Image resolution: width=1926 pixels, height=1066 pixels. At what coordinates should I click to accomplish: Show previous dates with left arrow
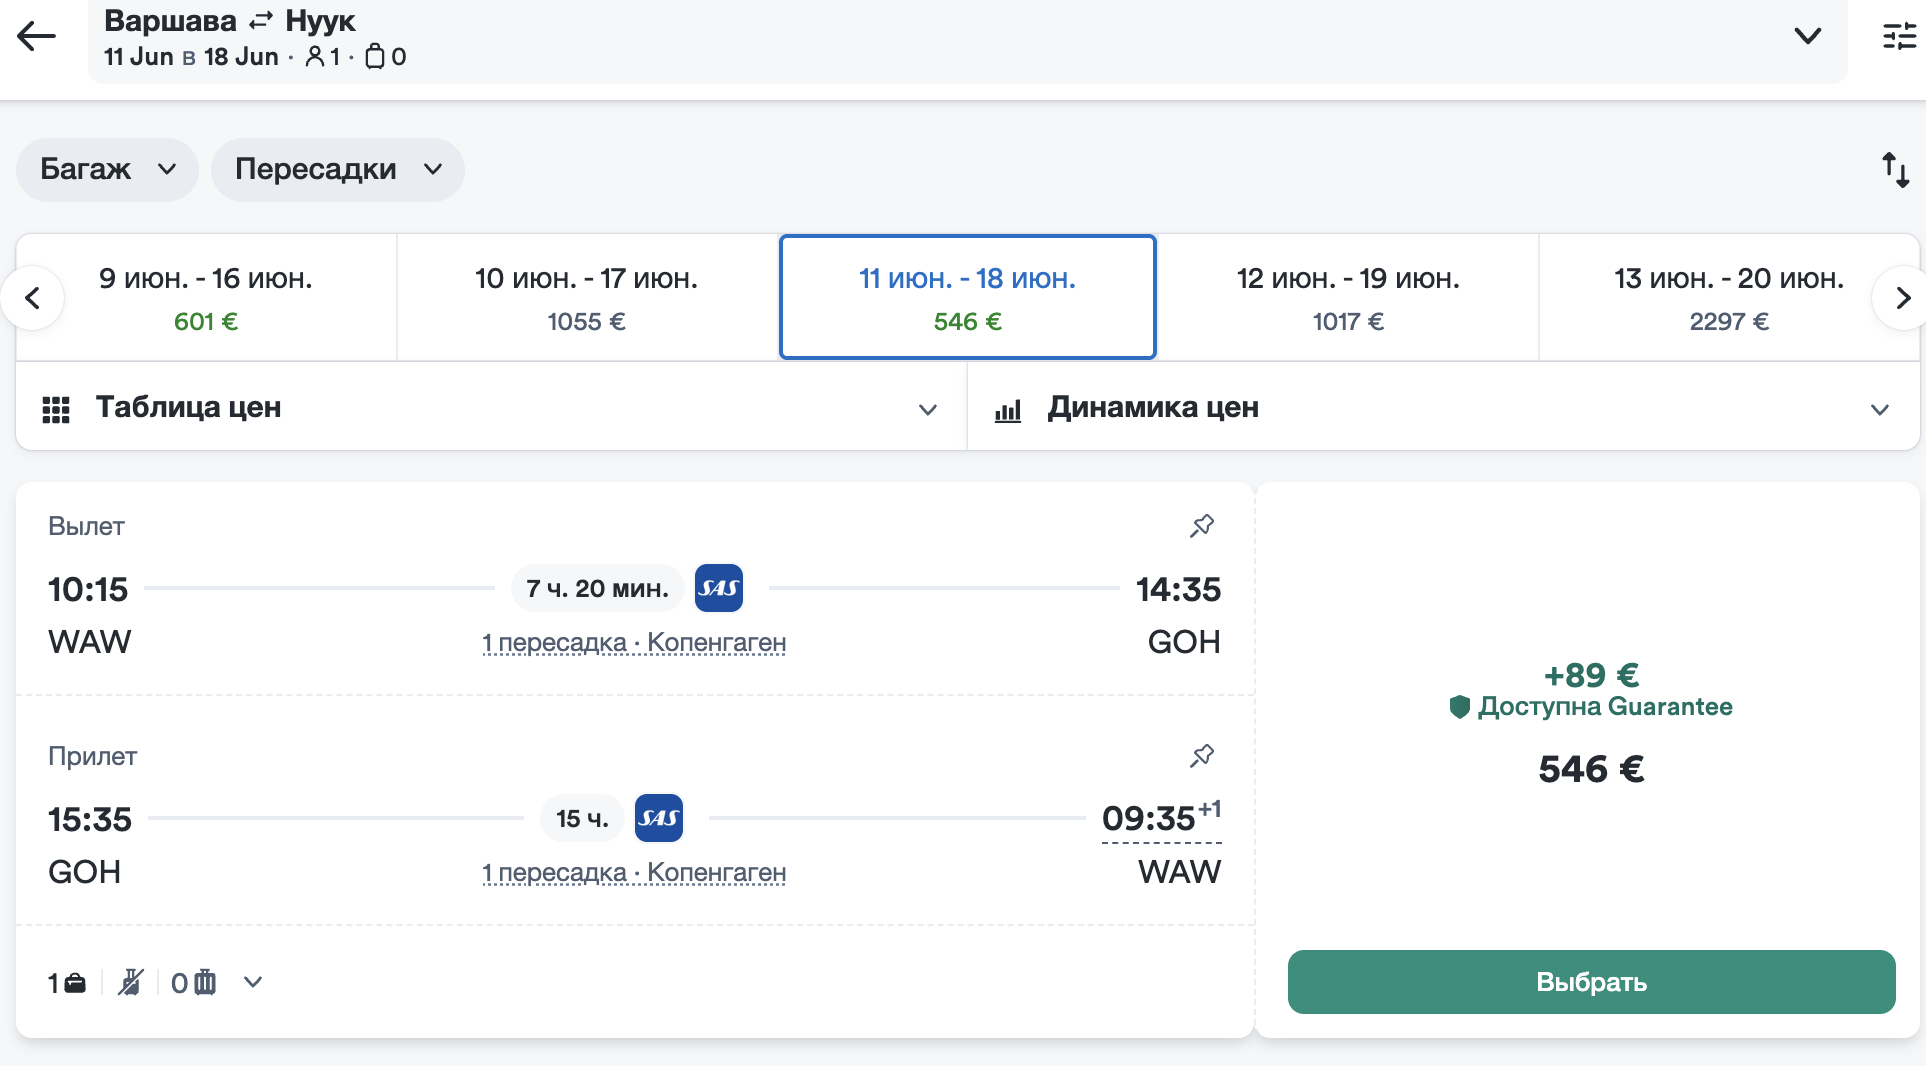coord(33,298)
